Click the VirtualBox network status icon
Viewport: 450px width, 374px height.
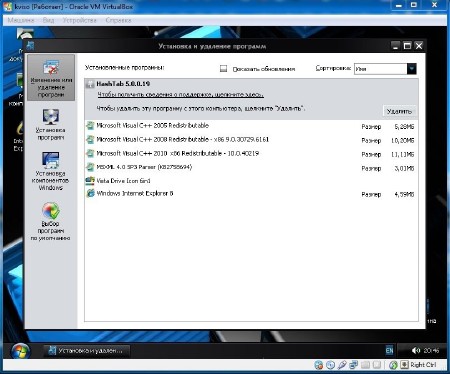tap(353, 365)
